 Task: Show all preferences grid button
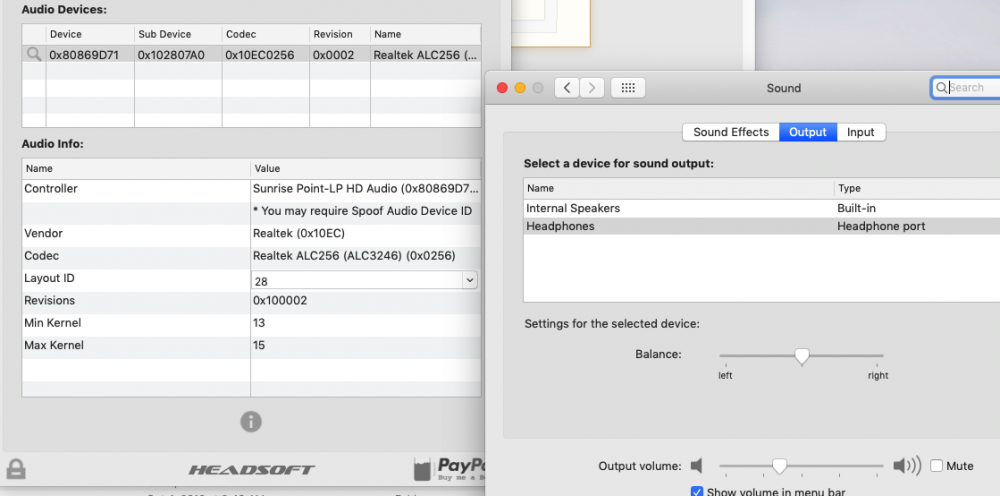627,88
